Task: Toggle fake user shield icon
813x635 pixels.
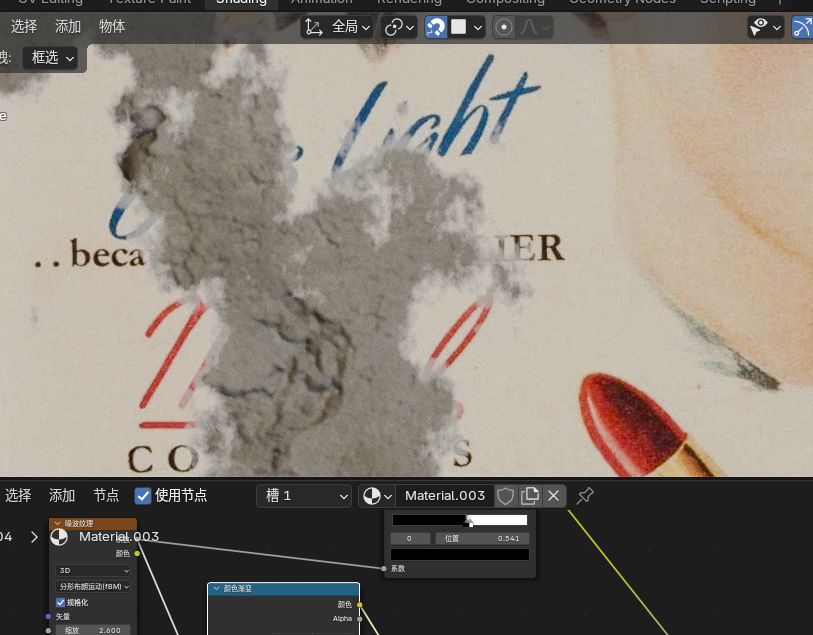Action: click(505, 496)
